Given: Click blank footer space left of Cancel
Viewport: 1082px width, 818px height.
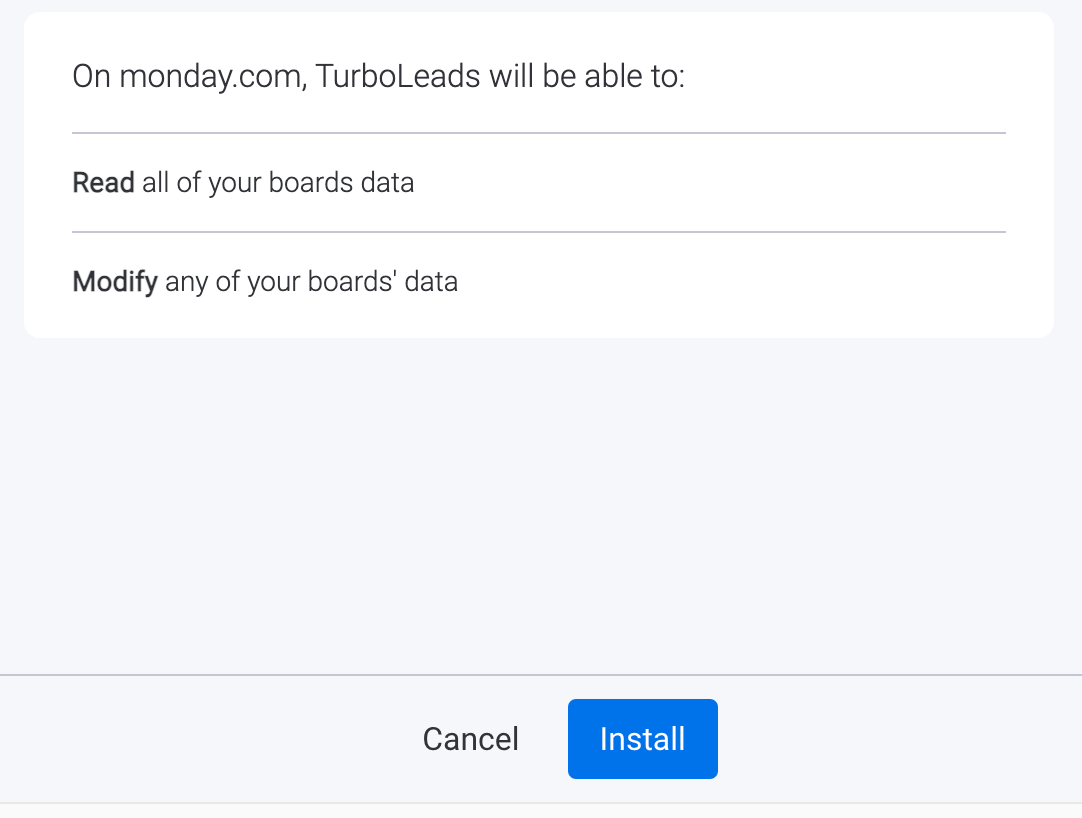Looking at the screenshot, I should click(200, 739).
